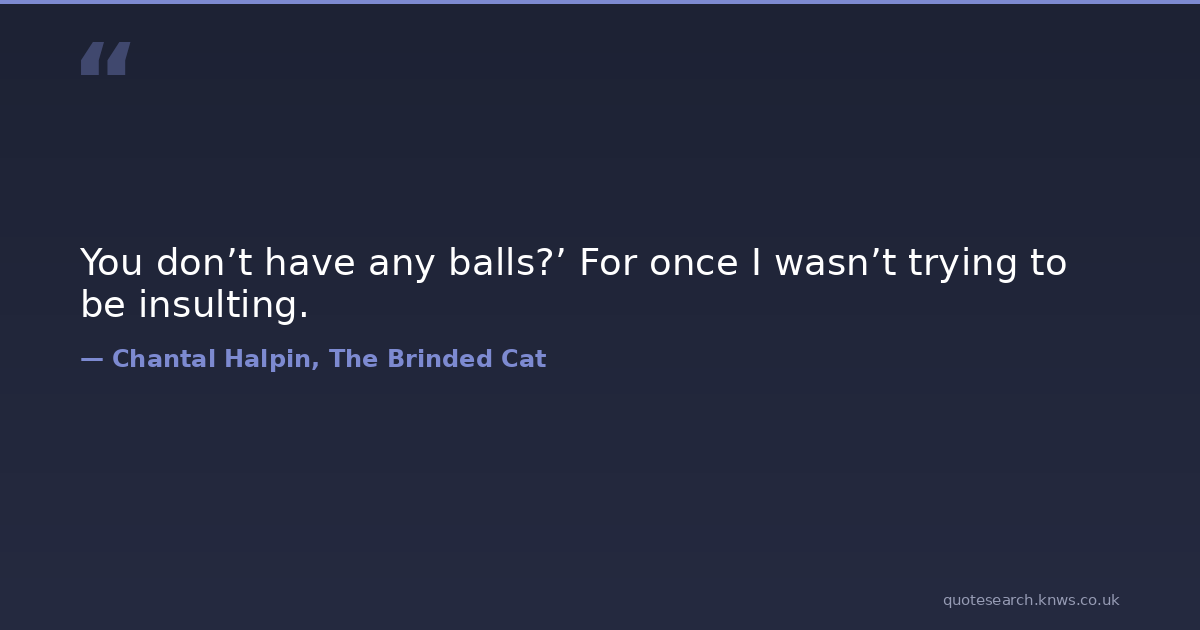Click the word "insulting" in the quote
This screenshot has width=1200, height=630.
tap(223, 305)
